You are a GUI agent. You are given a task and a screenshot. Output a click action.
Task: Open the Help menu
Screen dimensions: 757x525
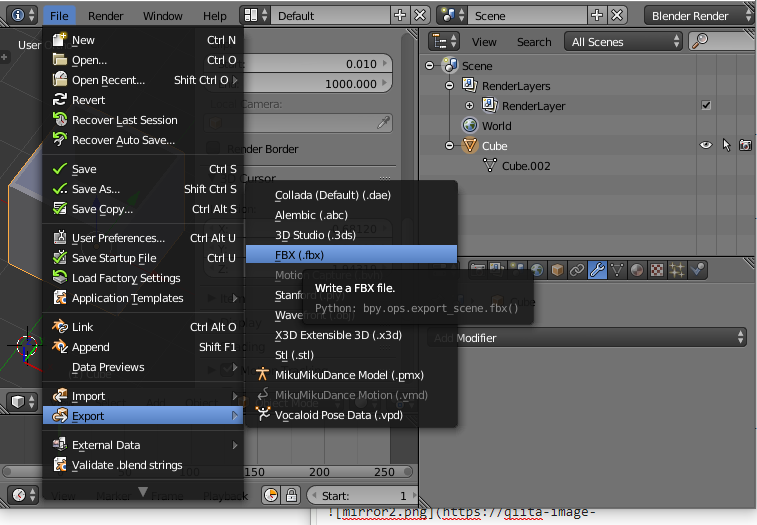pyautogui.click(x=214, y=16)
